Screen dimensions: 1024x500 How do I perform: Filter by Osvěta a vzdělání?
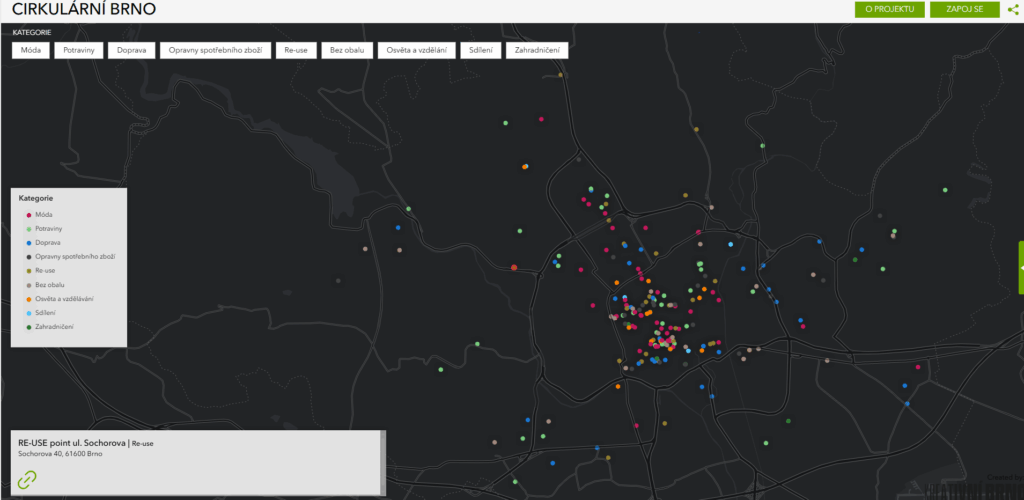point(417,50)
